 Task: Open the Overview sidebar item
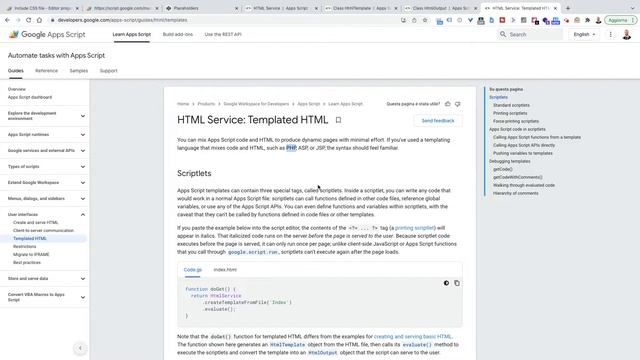[17, 89]
